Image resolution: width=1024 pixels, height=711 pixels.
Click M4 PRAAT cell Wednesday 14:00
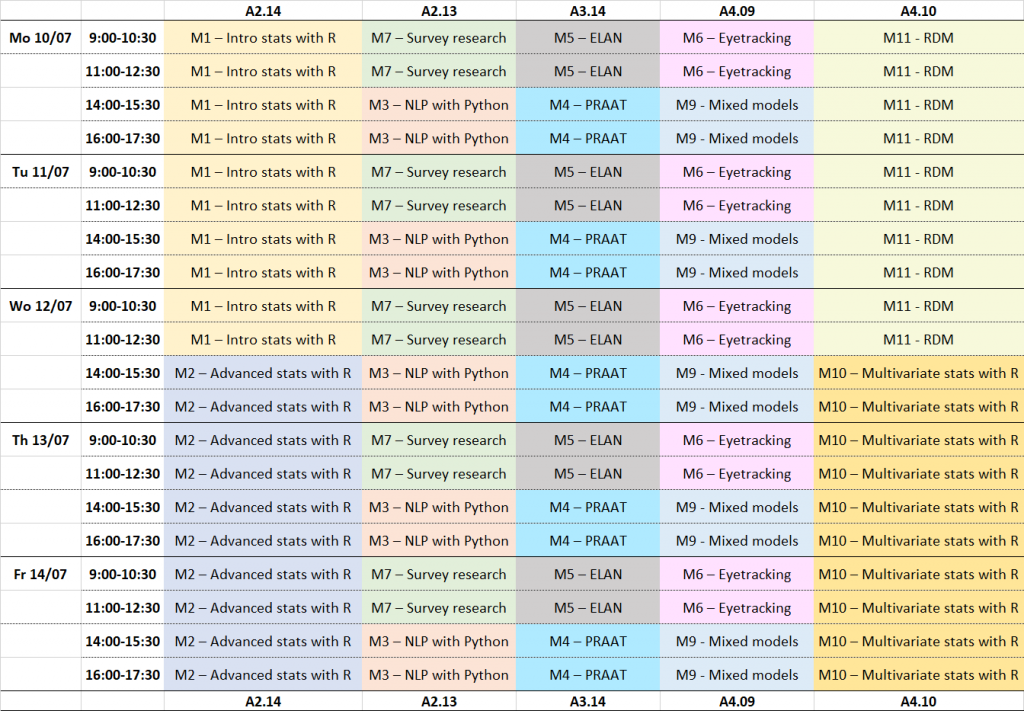coord(588,373)
